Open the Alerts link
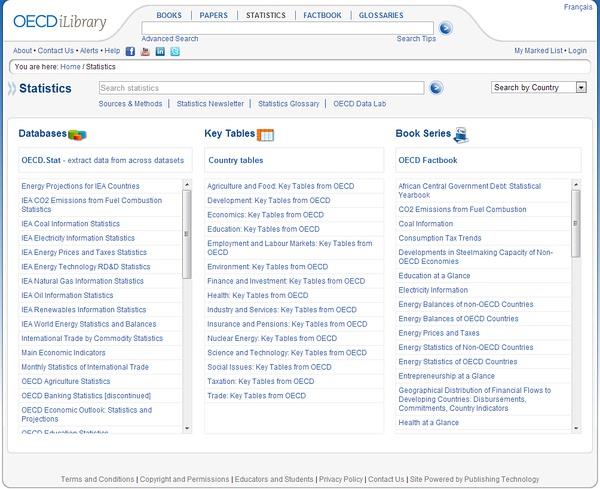 pyautogui.click(x=89, y=51)
